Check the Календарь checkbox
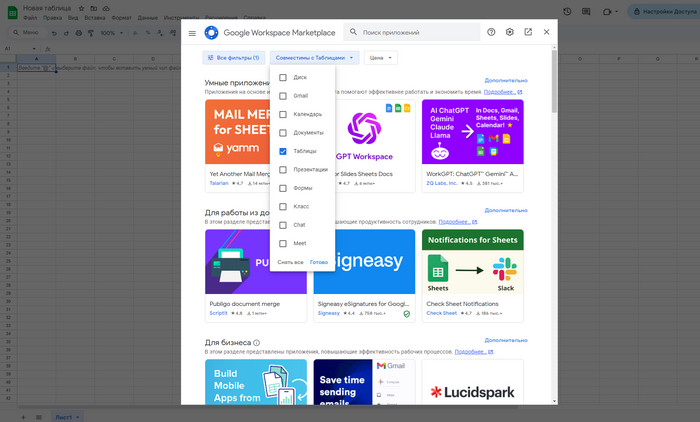The height and width of the screenshot is (422, 700). 283,115
